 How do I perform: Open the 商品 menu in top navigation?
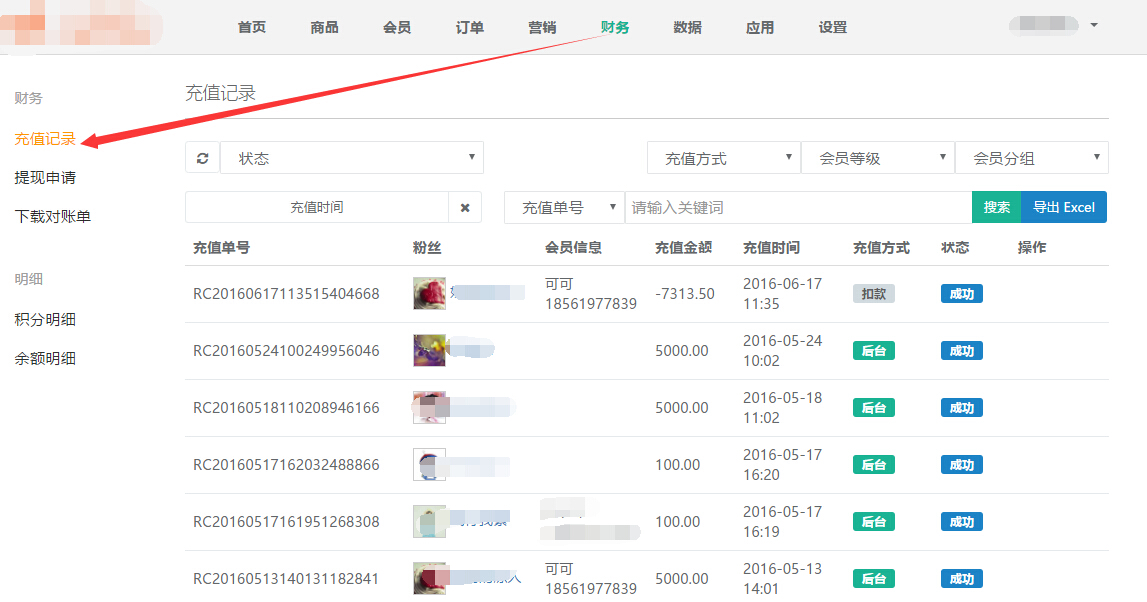[324, 27]
